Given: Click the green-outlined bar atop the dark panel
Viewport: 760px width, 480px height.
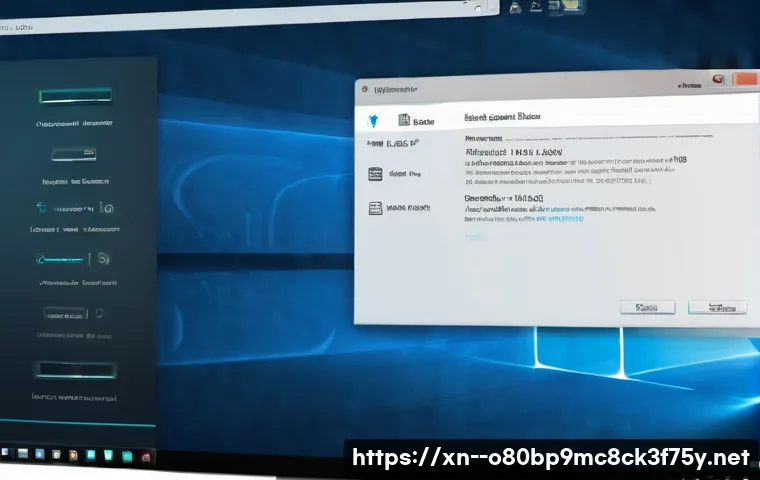Looking at the screenshot, I should pos(75,96).
